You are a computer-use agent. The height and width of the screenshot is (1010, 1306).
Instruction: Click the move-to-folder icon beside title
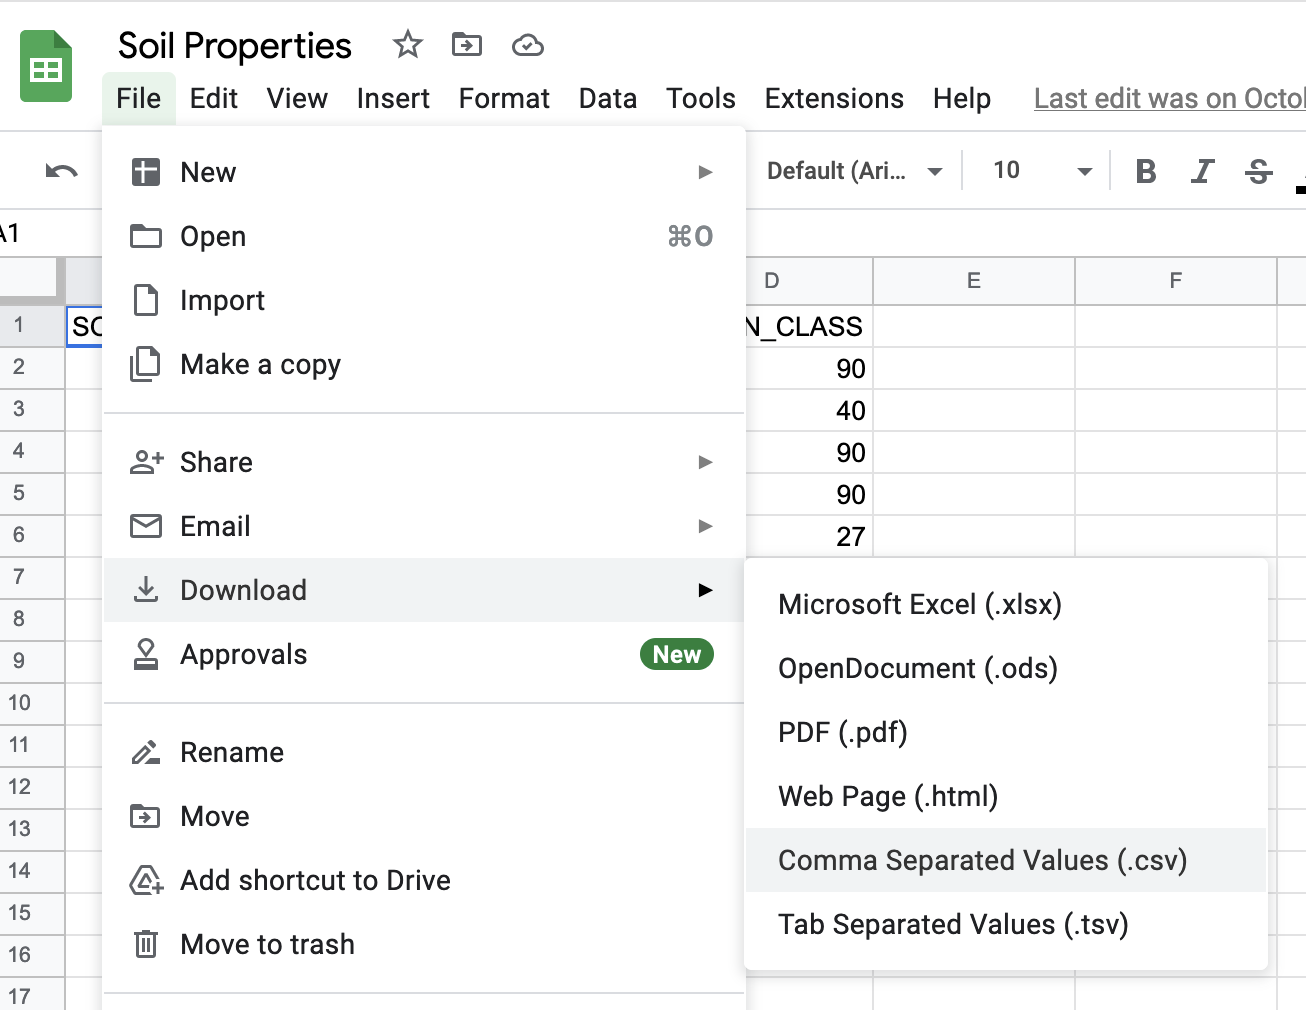pos(466,45)
